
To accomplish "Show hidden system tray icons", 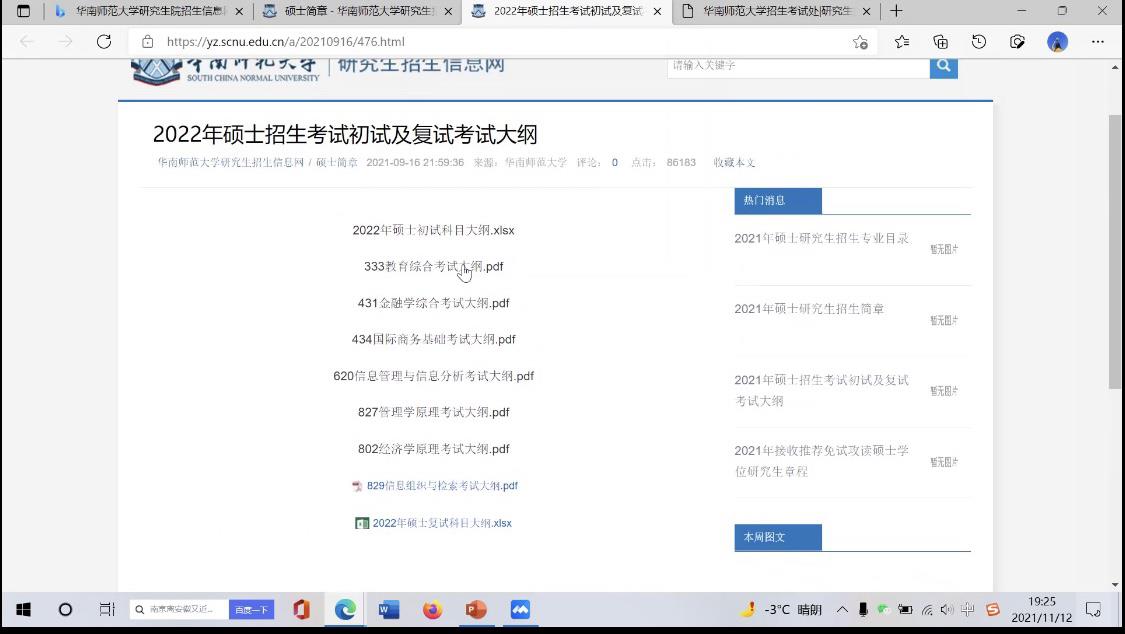I will (841, 609).
